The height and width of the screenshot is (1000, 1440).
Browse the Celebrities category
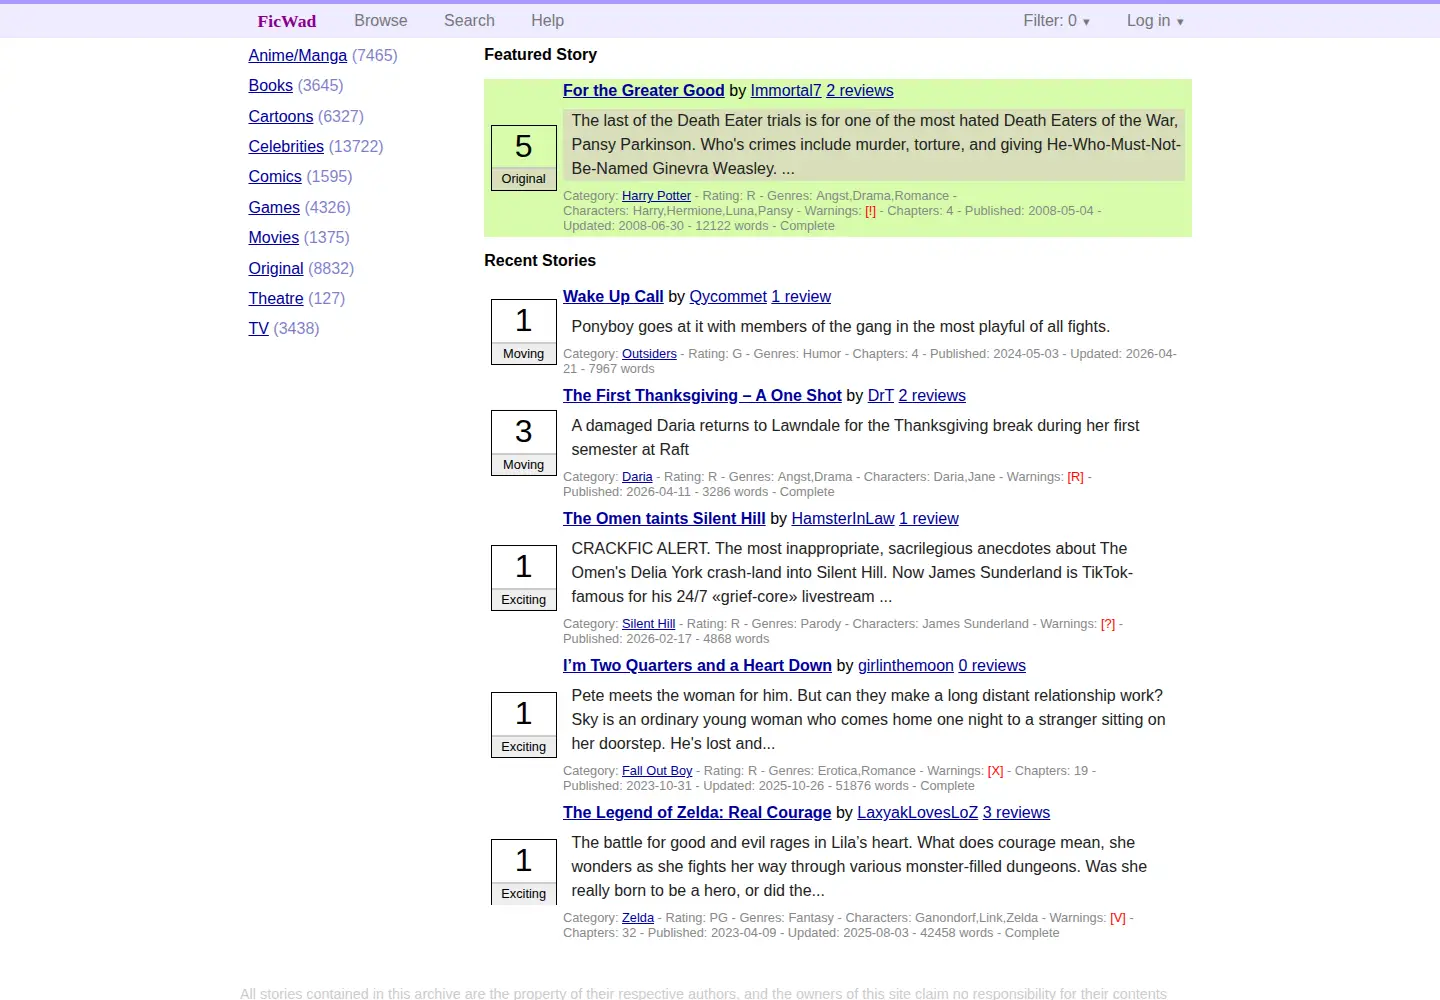click(286, 147)
